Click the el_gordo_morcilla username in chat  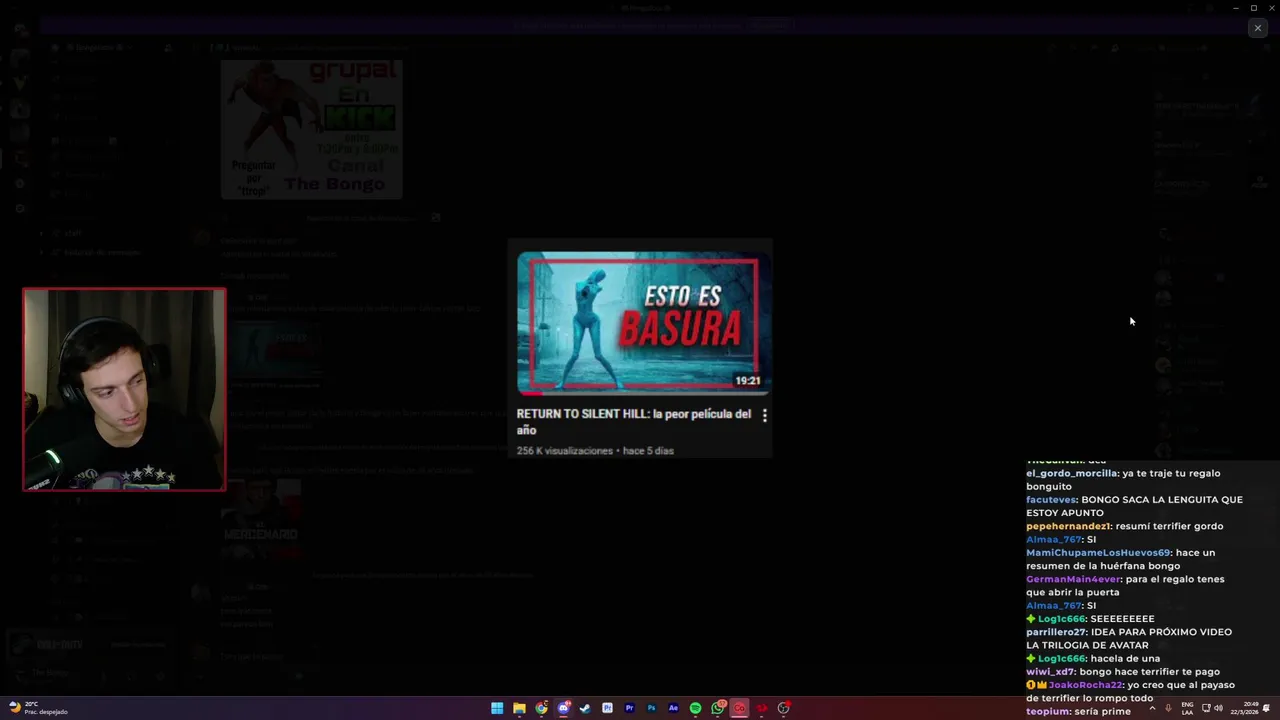[x=1071, y=473]
